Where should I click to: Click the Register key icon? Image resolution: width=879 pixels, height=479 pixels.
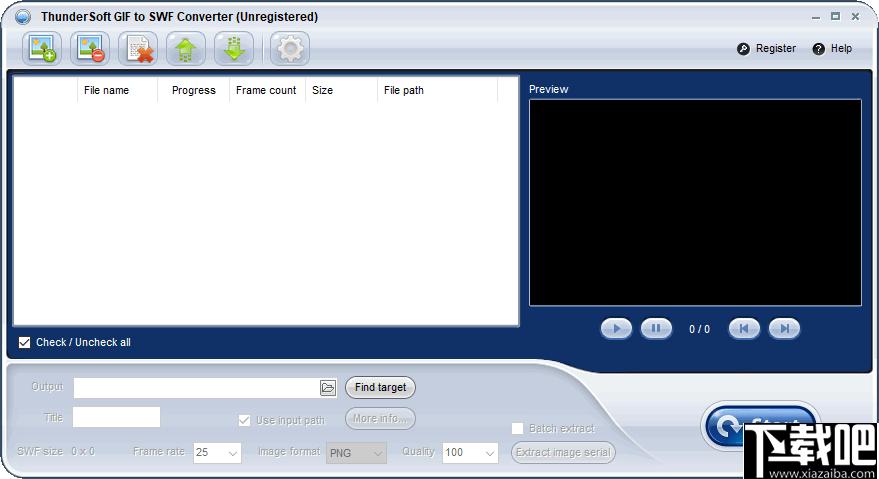tap(743, 49)
